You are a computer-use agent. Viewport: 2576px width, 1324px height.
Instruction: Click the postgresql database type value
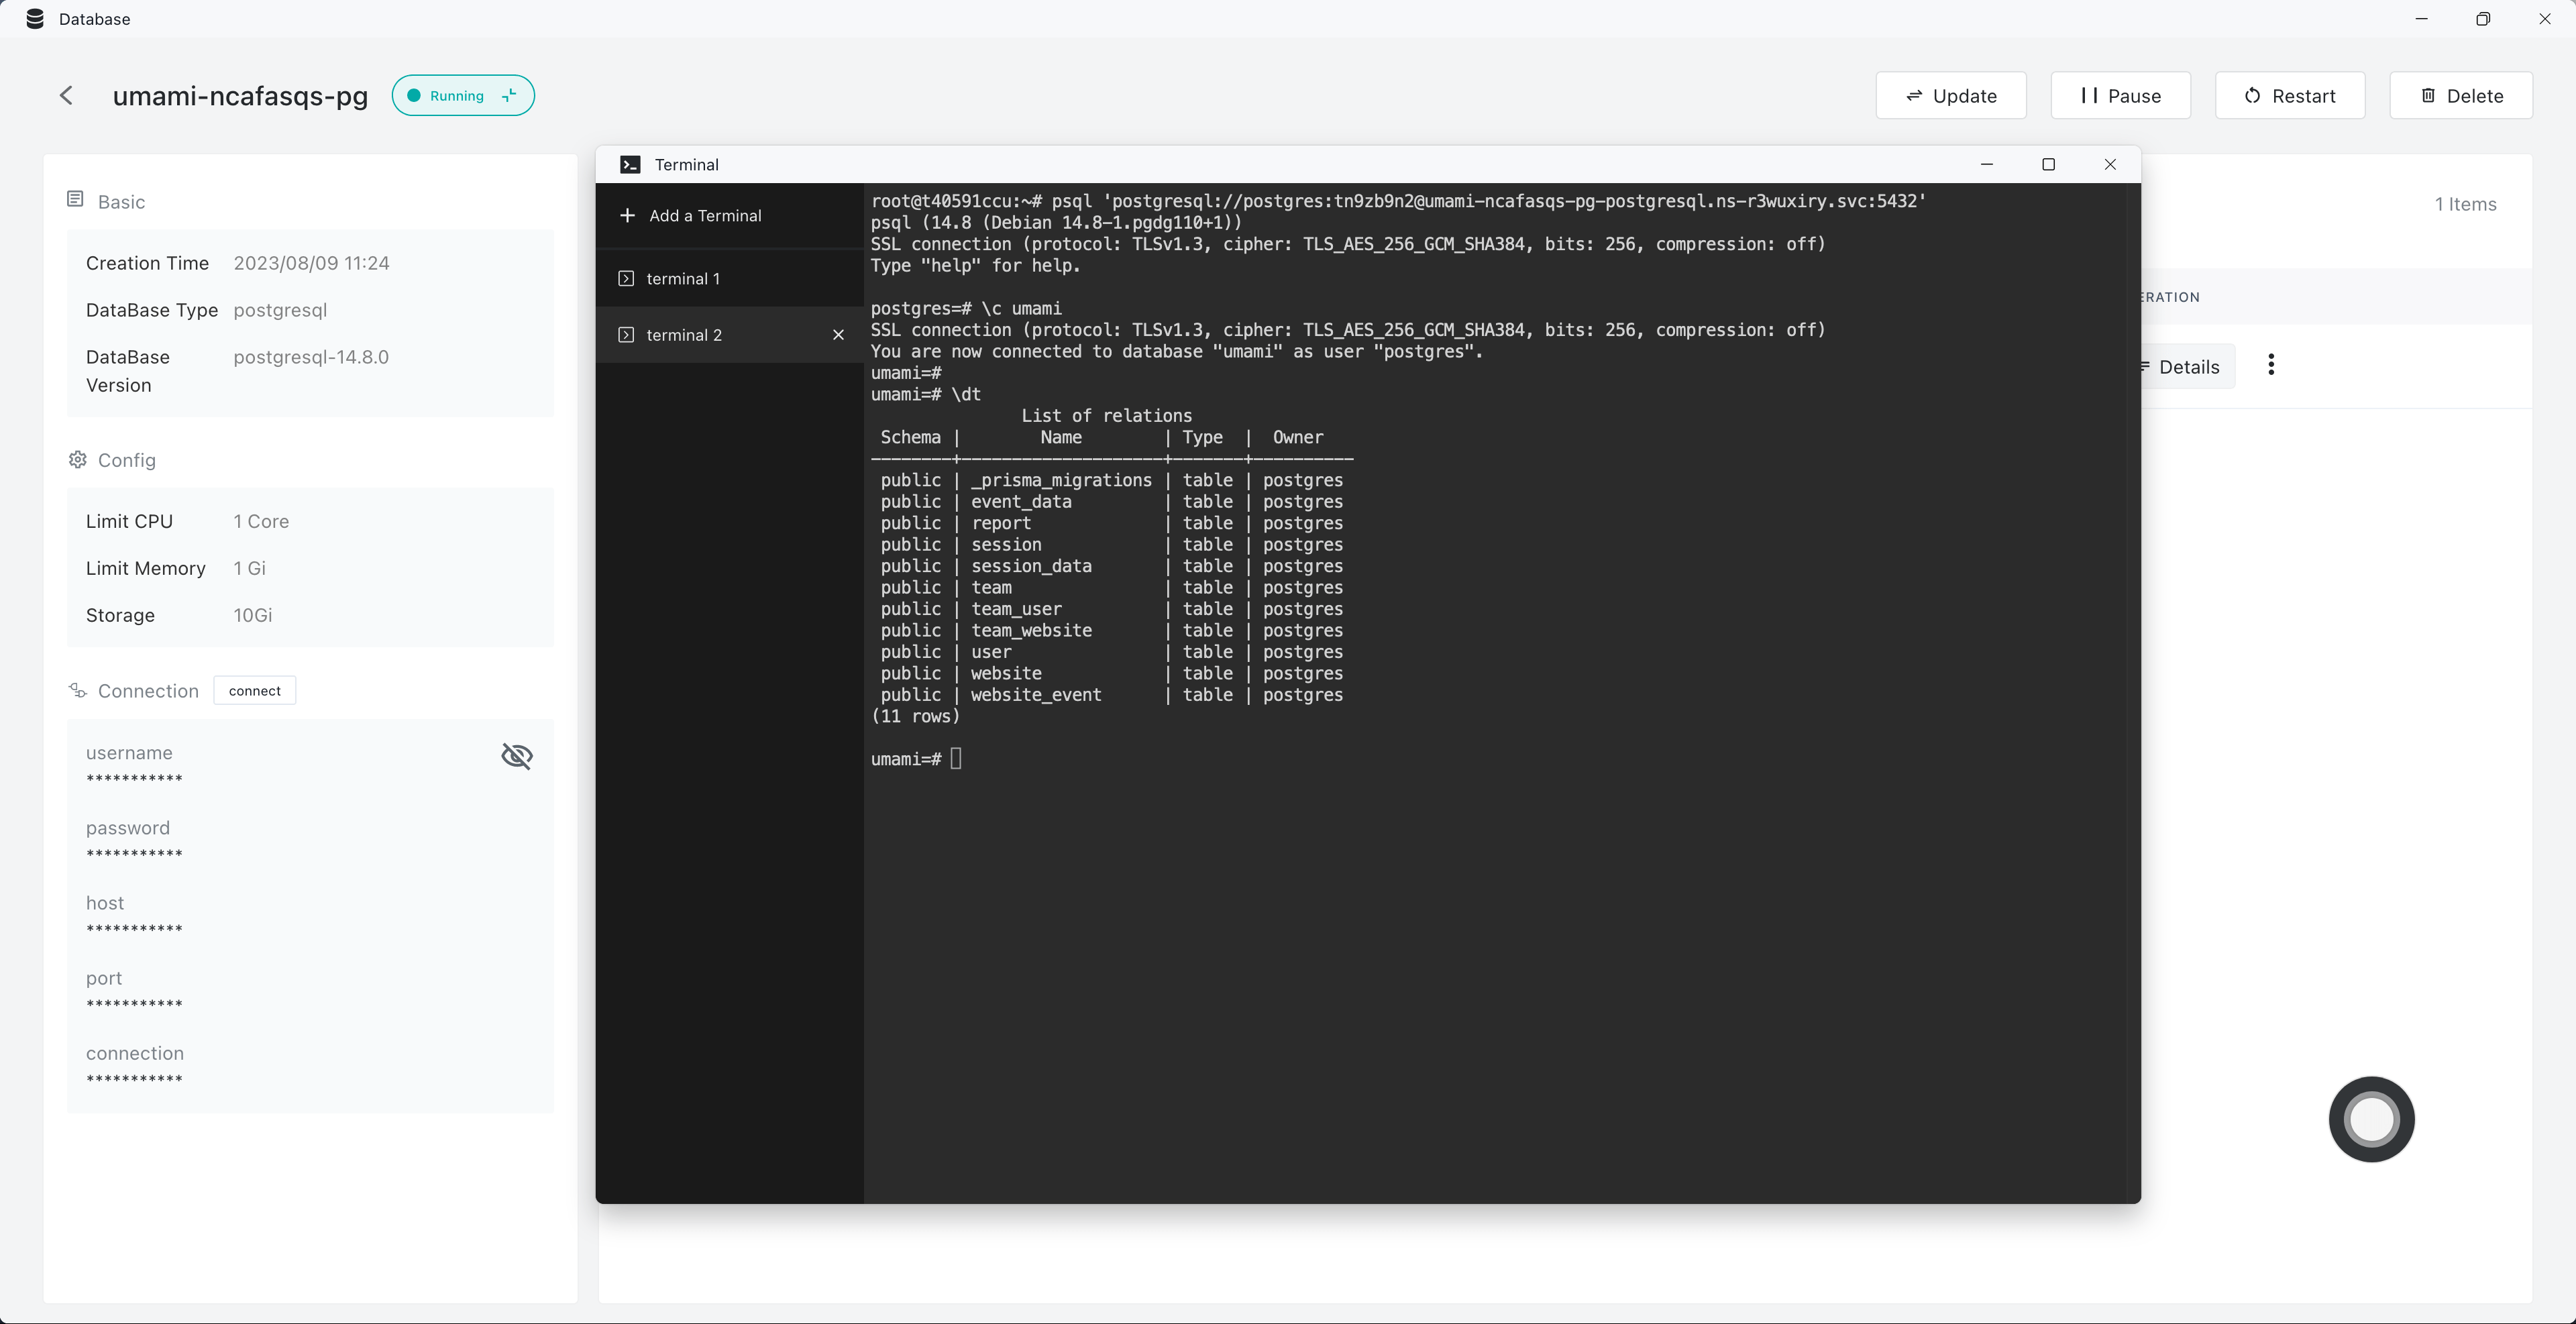coord(280,310)
